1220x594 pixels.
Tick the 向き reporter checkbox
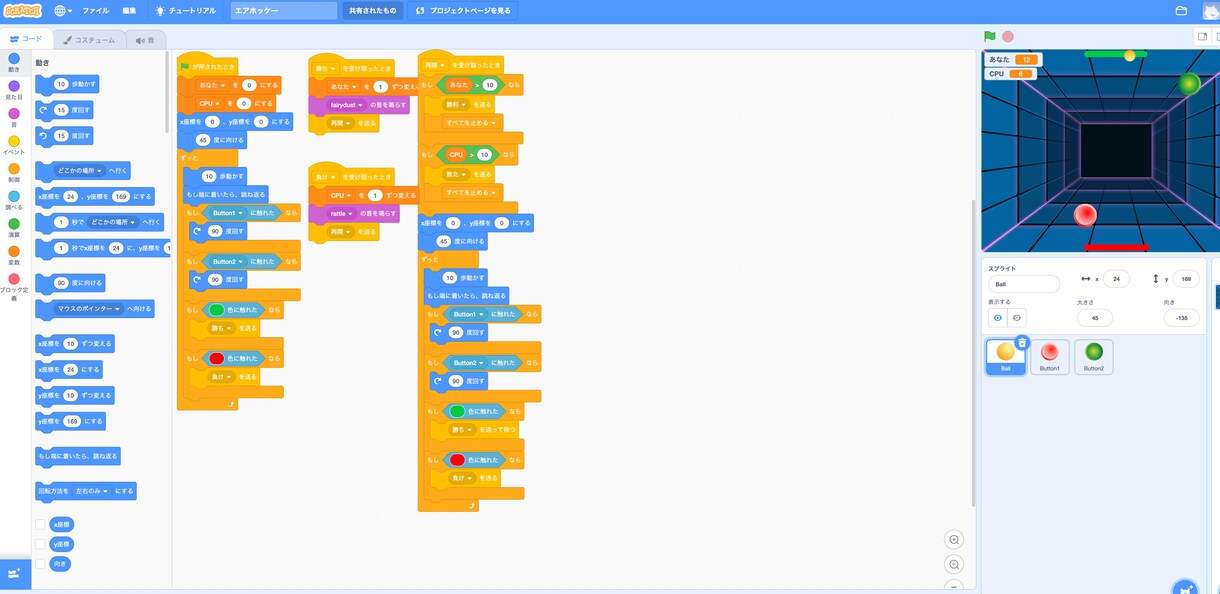[40, 564]
